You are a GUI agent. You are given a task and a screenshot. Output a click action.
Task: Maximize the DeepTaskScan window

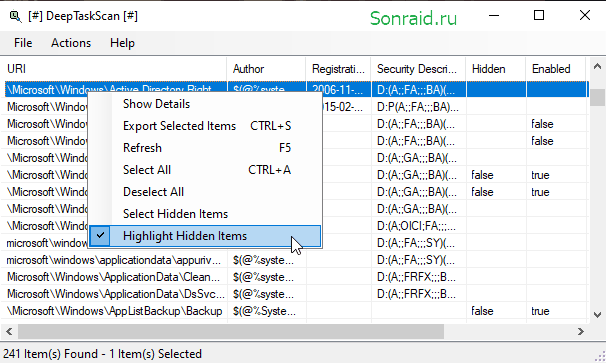[539, 16]
